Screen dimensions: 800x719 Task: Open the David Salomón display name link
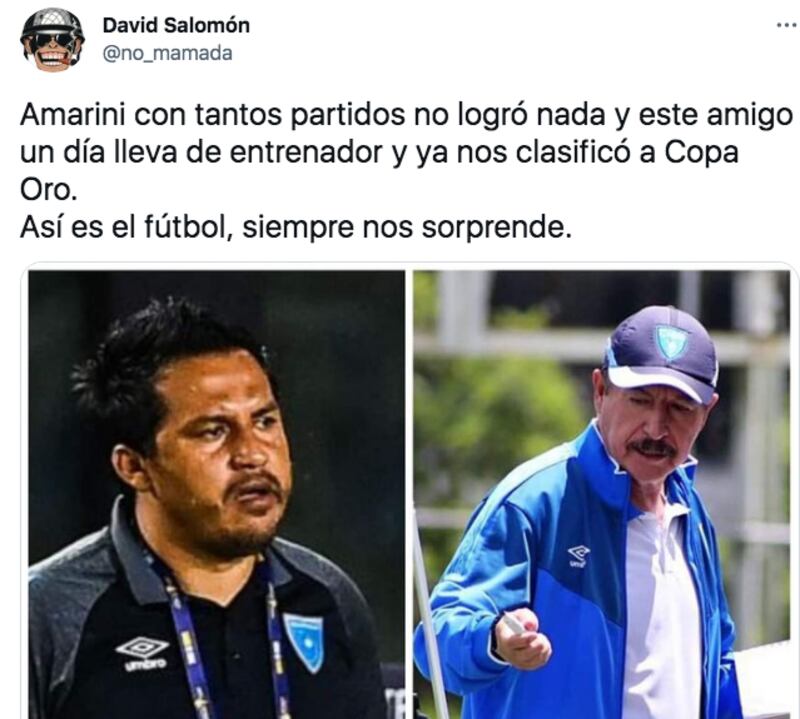coord(176,25)
